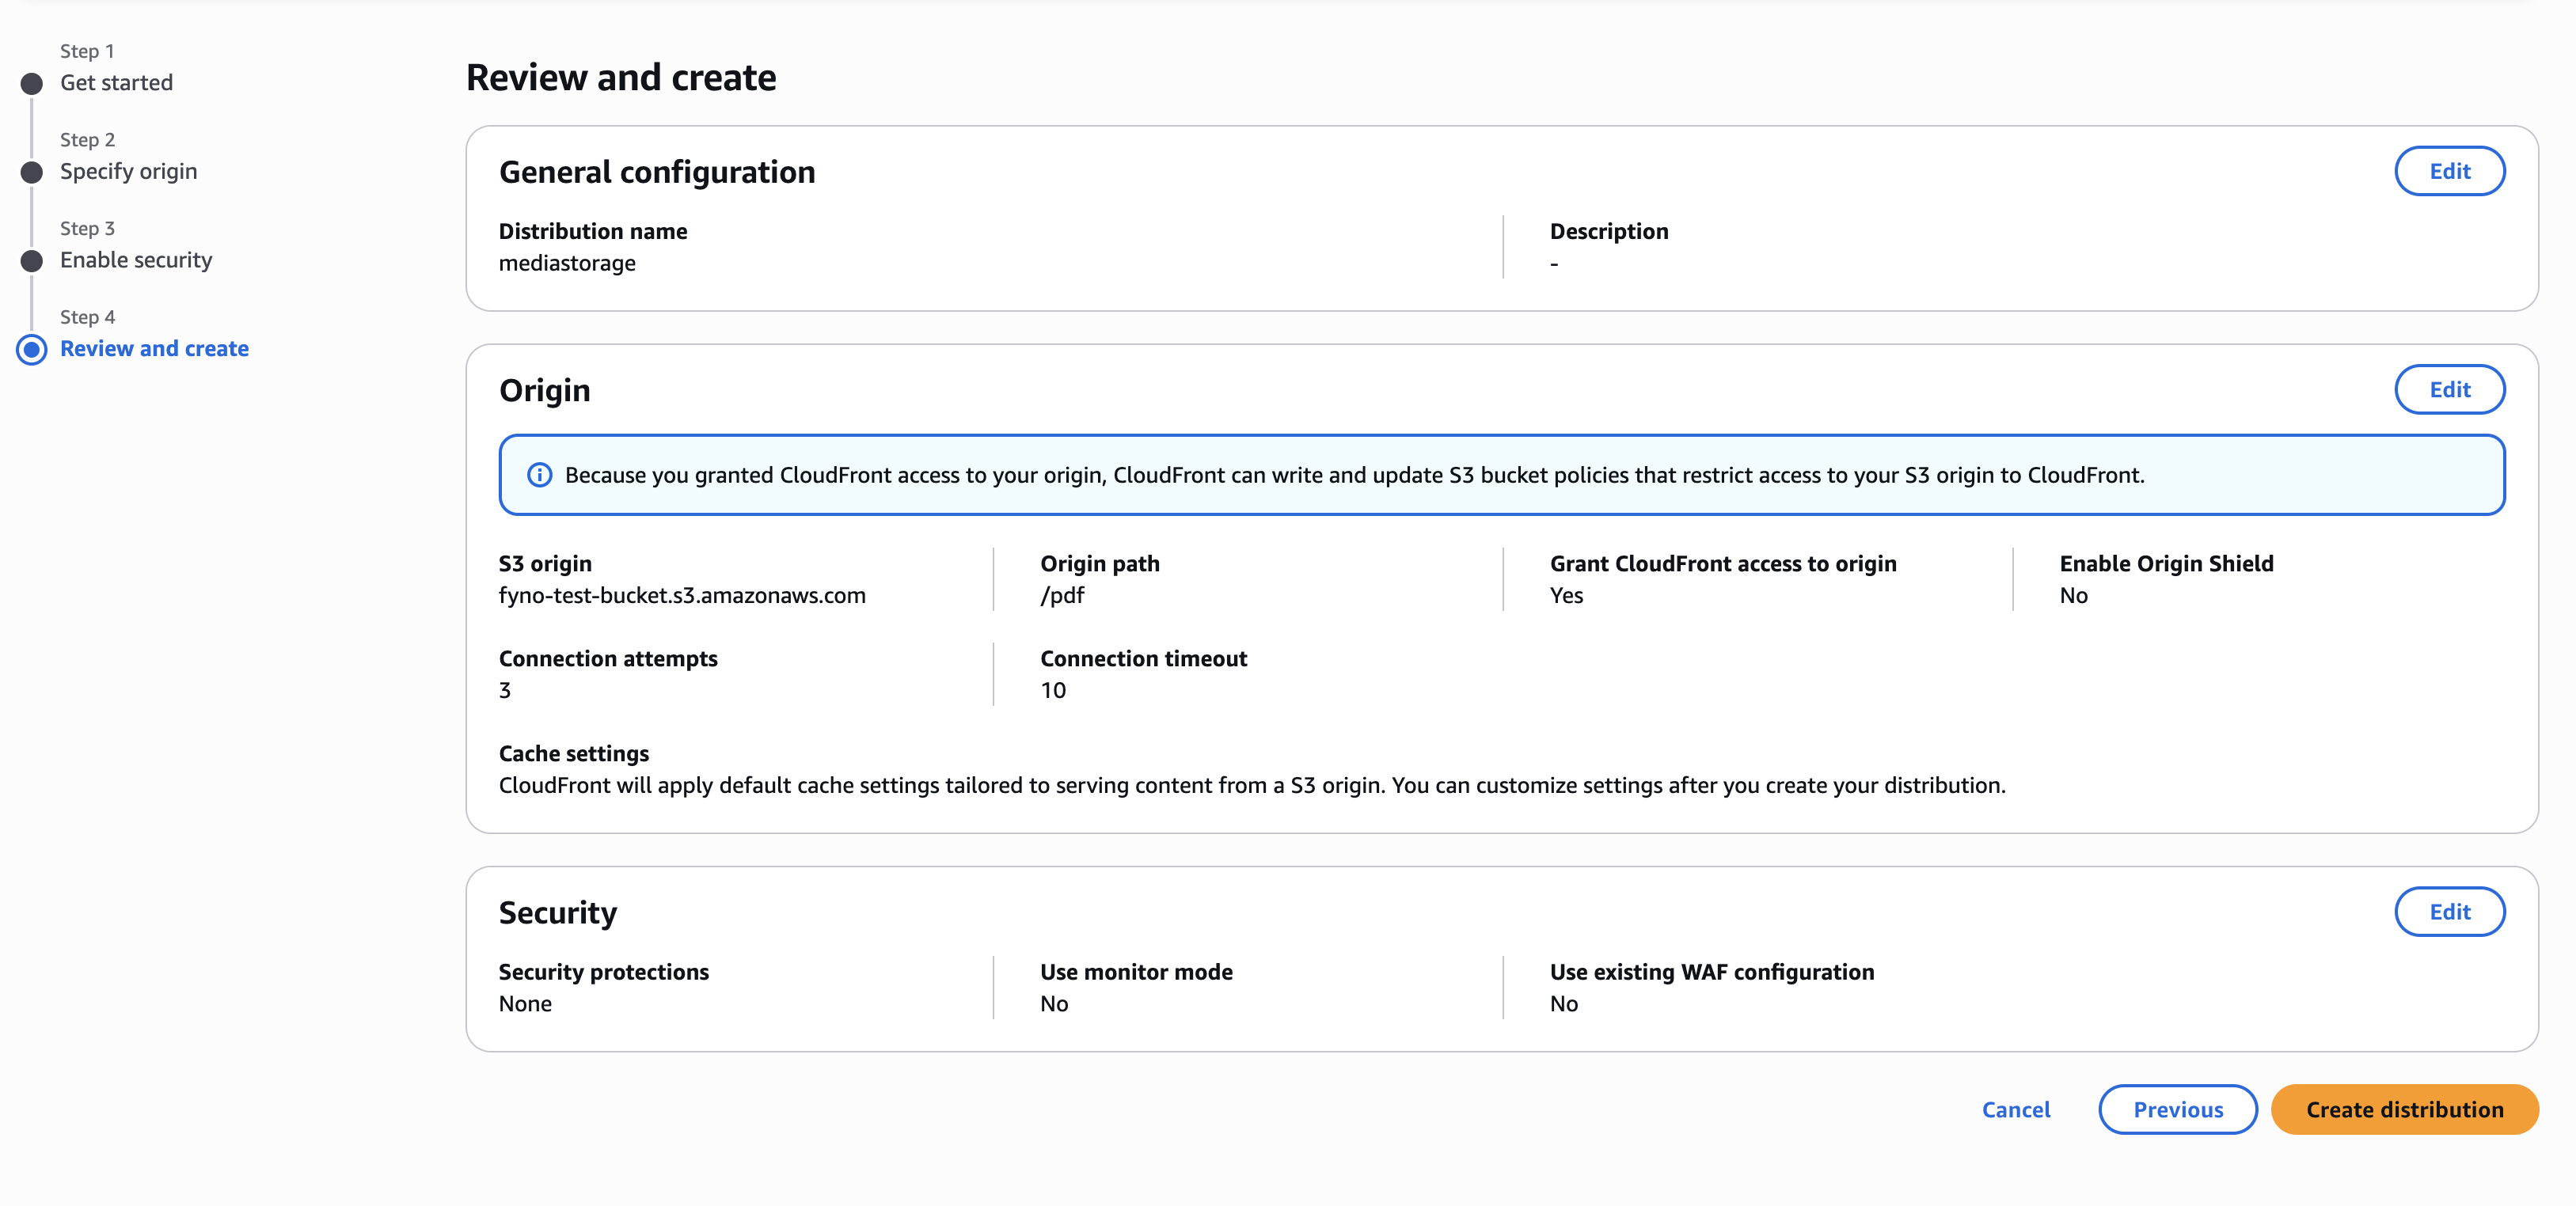Cancel the distribution wizard
Screen dimensions: 2576x1206
(2015, 1110)
